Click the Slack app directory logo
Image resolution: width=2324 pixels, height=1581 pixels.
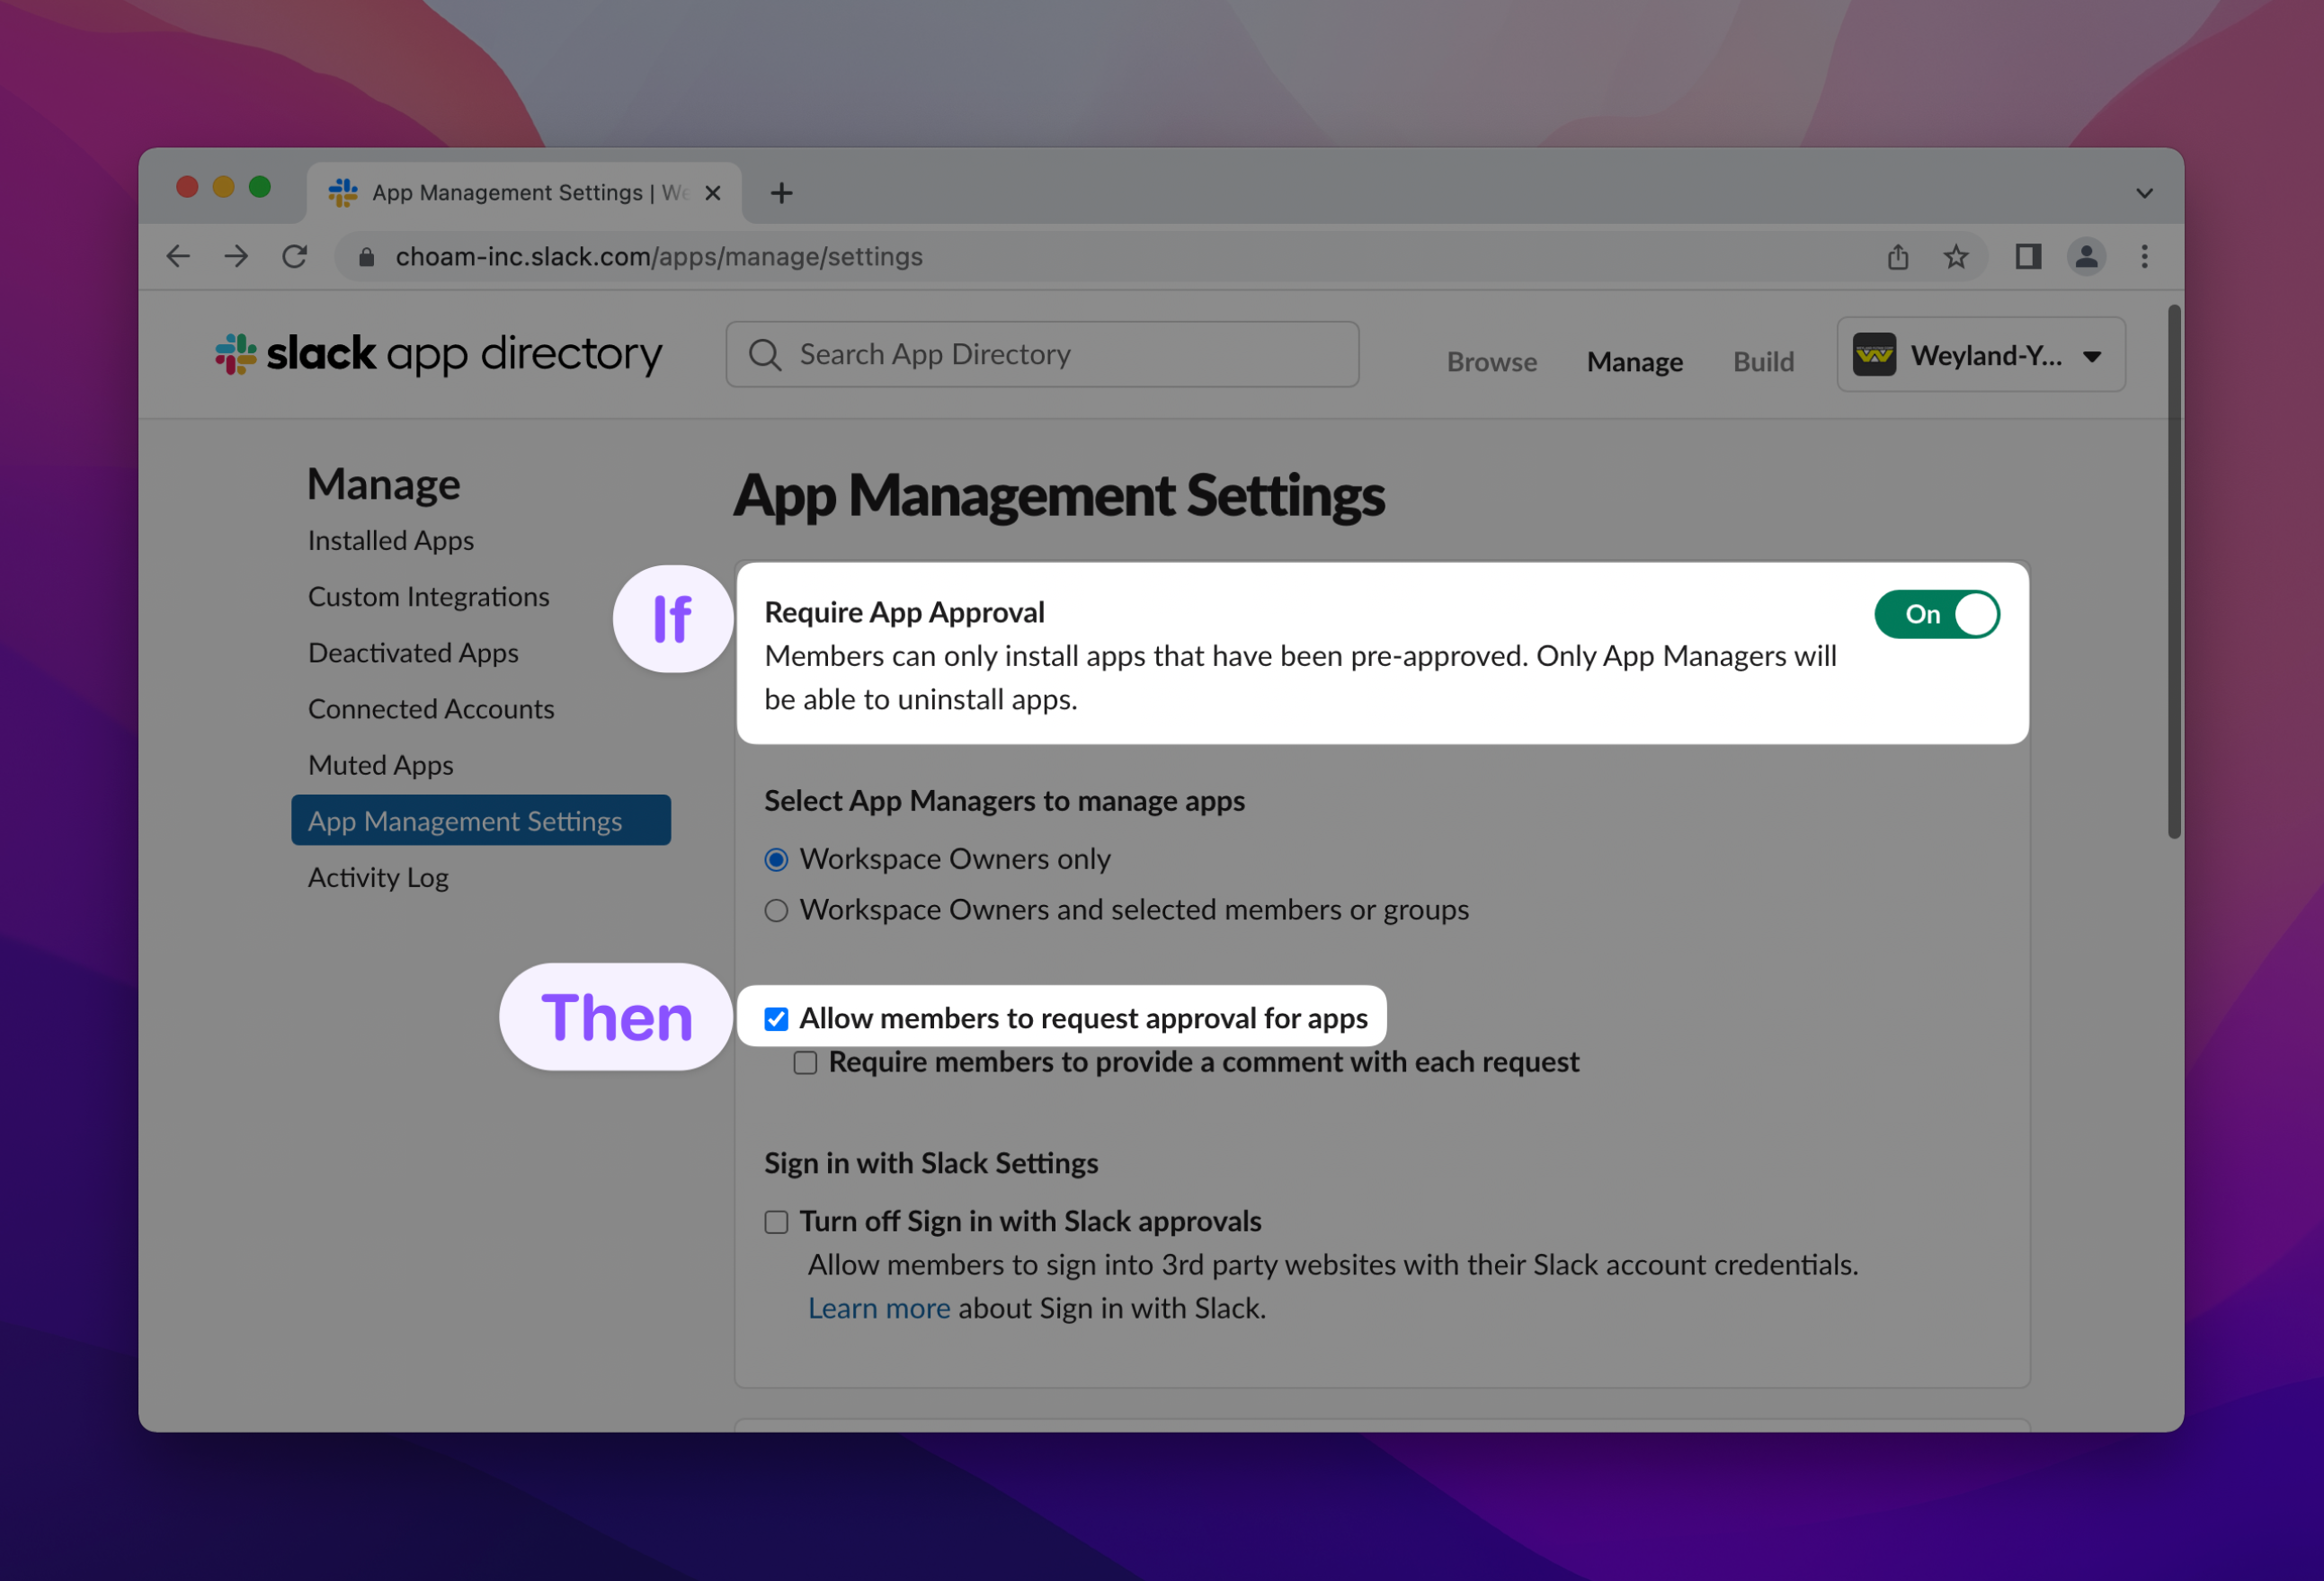coord(438,354)
